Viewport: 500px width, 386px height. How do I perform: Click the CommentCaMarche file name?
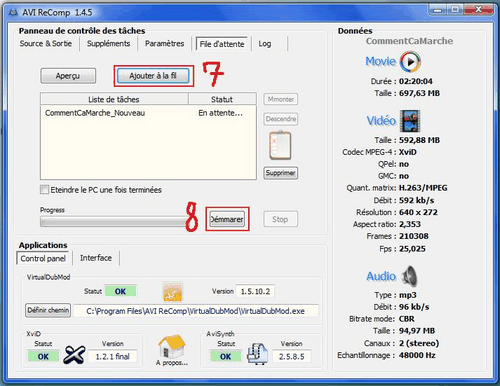pyautogui.click(x=409, y=41)
